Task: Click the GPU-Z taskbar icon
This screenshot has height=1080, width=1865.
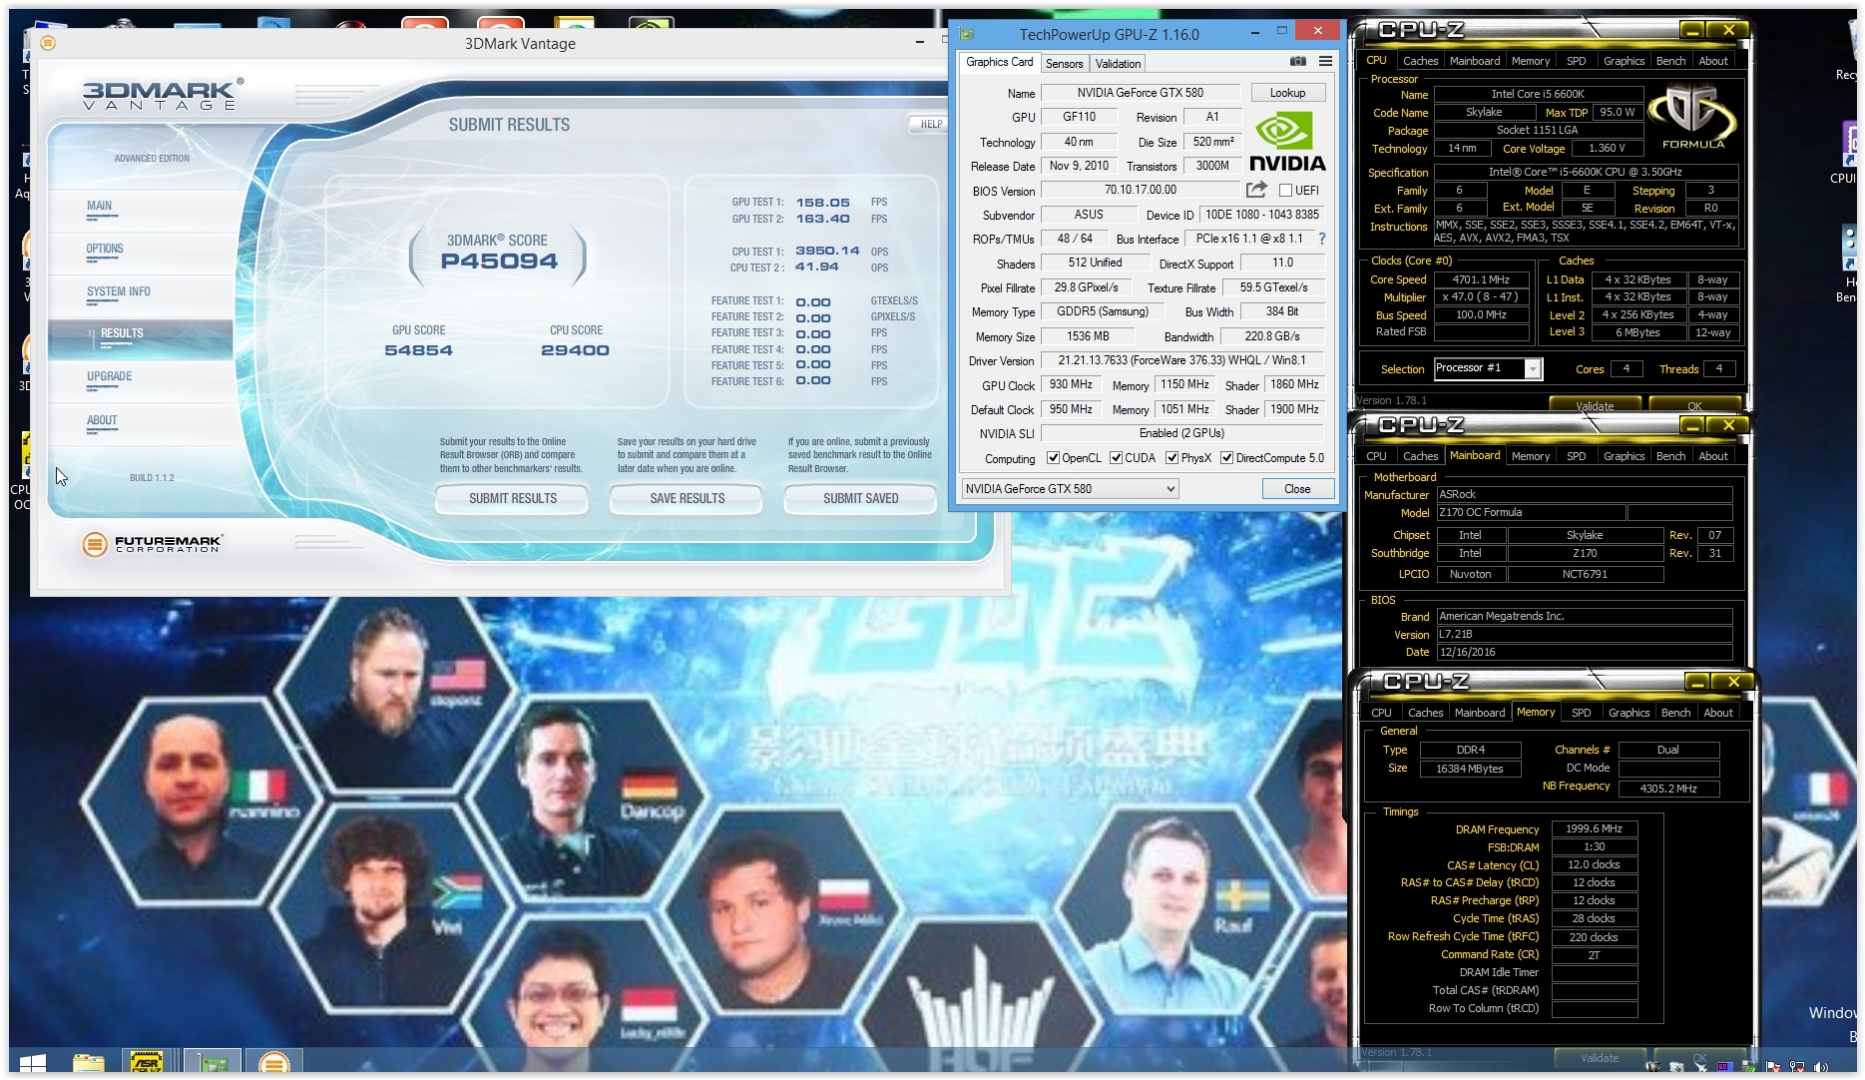Action: click(211, 1062)
